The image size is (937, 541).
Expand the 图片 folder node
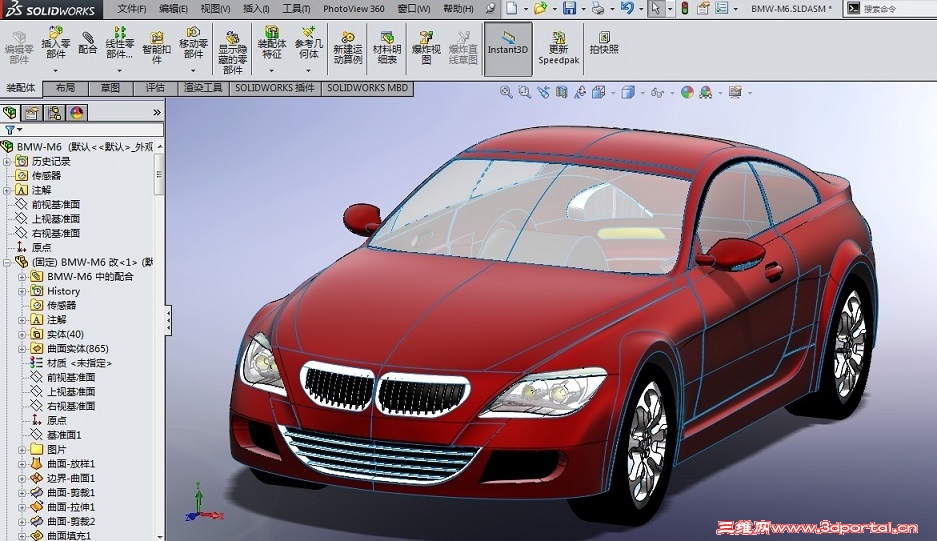[22, 450]
